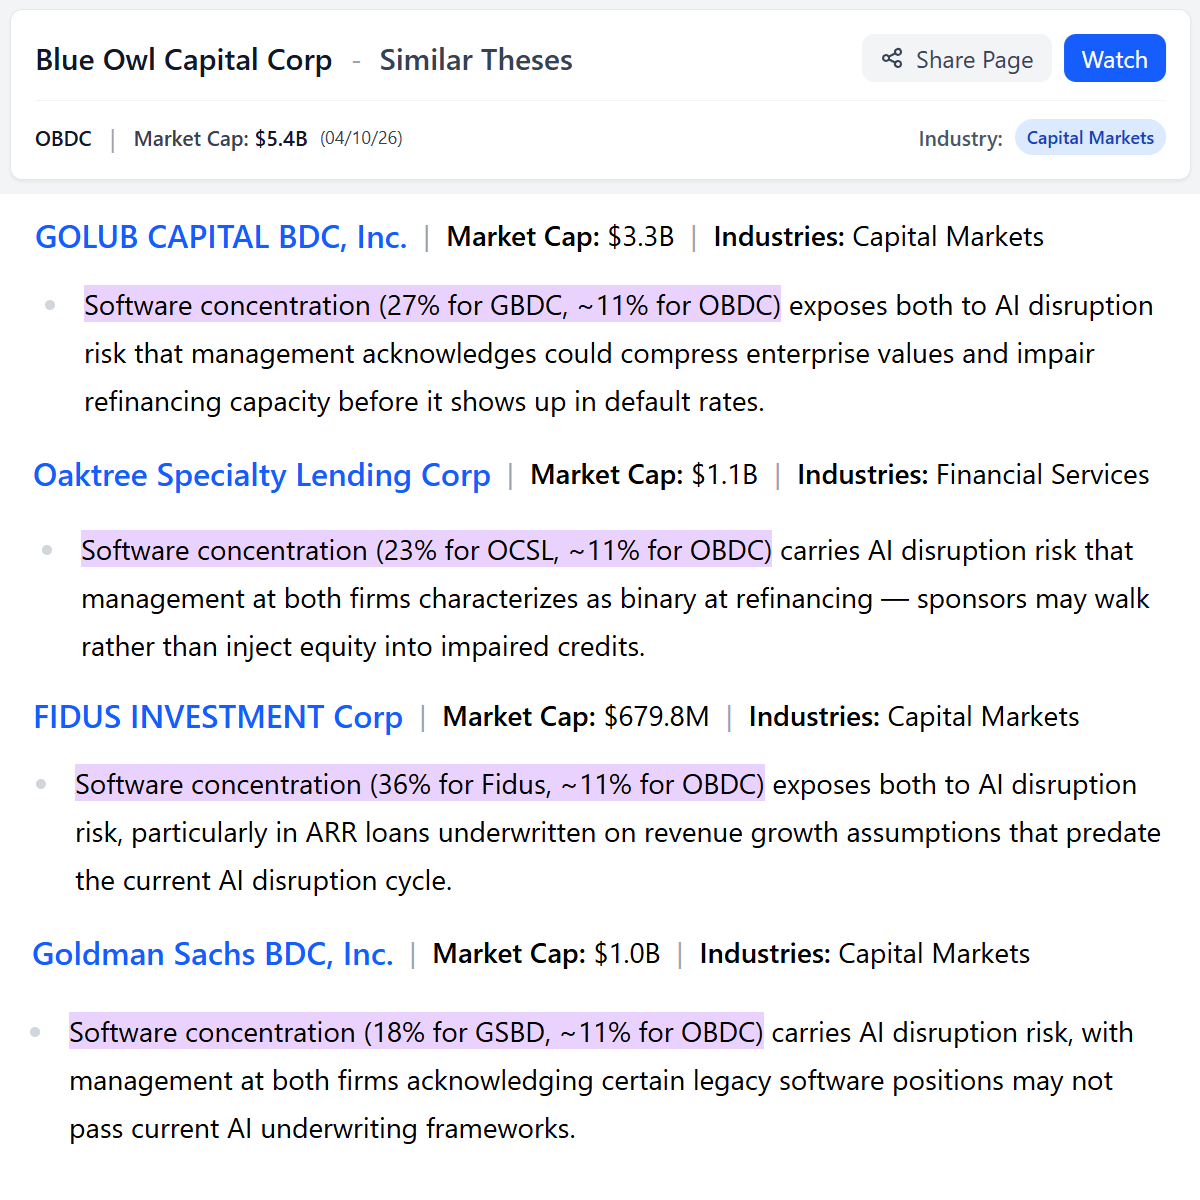
Task: Open the Oaktree Specialty Lending Corp link
Action: [262, 475]
